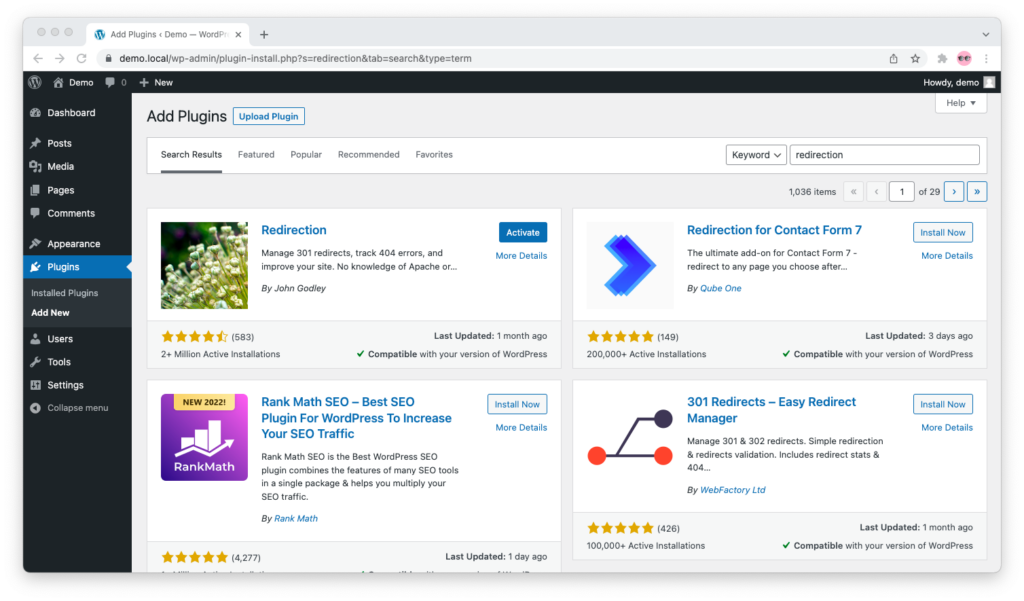Click the Qube One author link
This screenshot has width=1024, height=601.
pyautogui.click(x=720, y=288)
